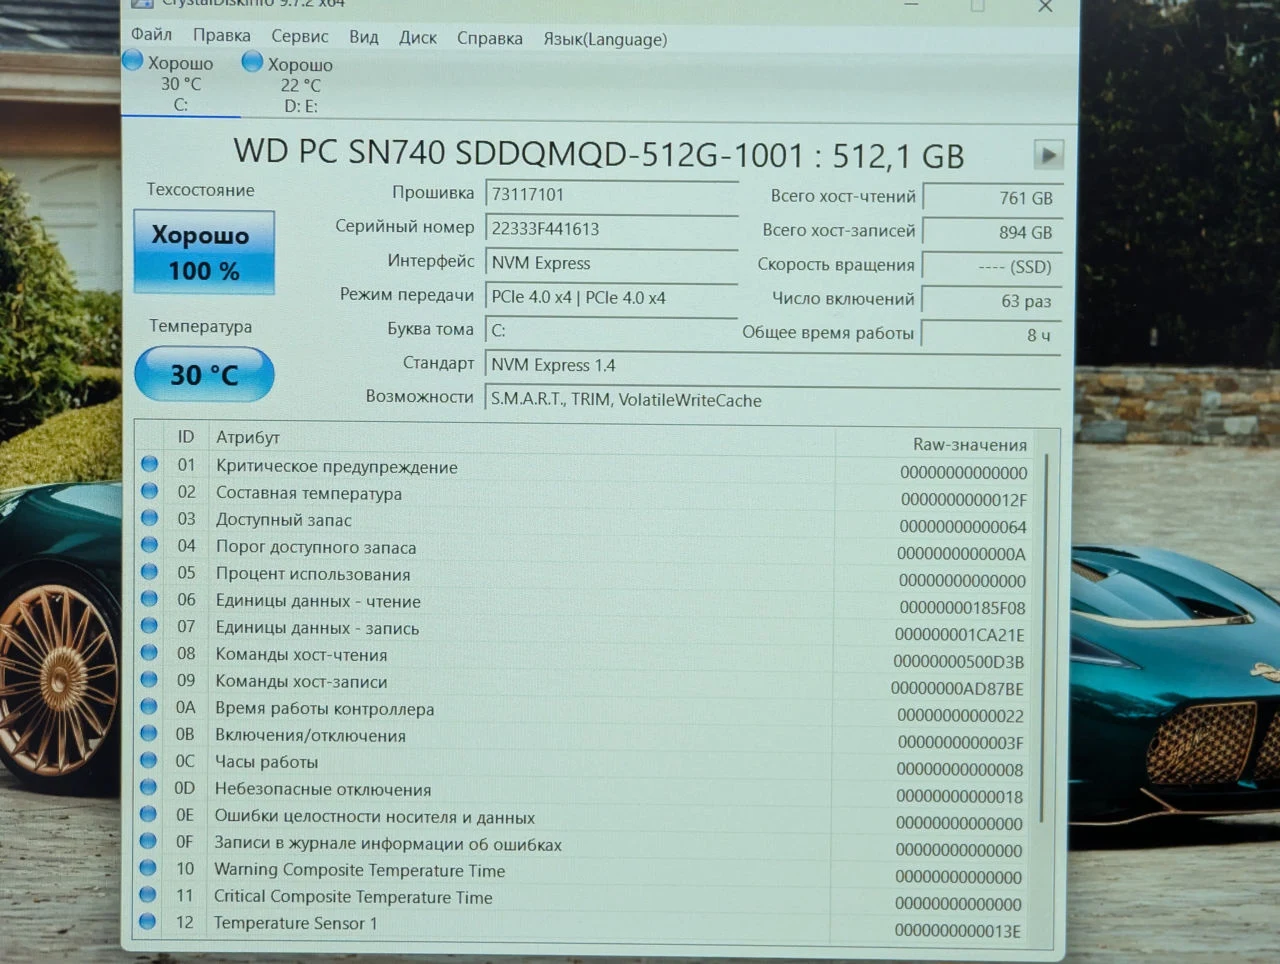Image resolution: width=1280 pixels, height=964 pixels.
Task: Click the total host writes value 894 GB
Action: 991,232
